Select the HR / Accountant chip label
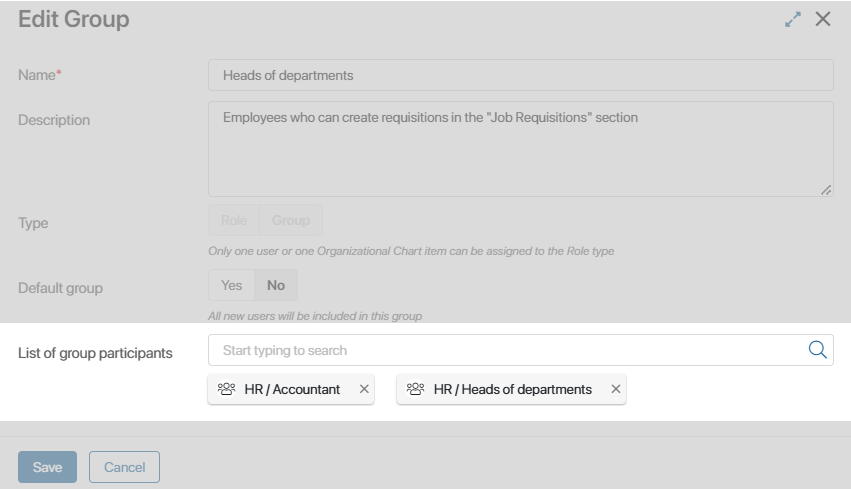Image resolution: width=851 pixels, height=489 pixels. point(292,390)
